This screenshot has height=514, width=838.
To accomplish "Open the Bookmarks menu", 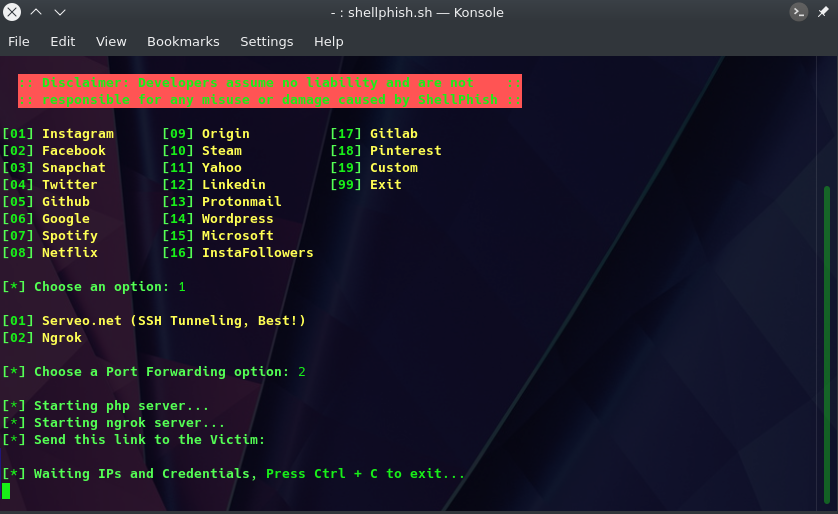I will (183, 42).
